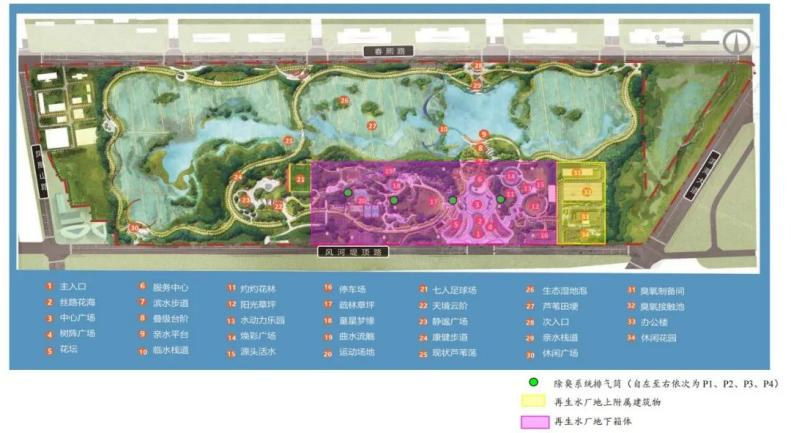
Task: Click the pink underground-tank legend swatch
Action: 535,421
